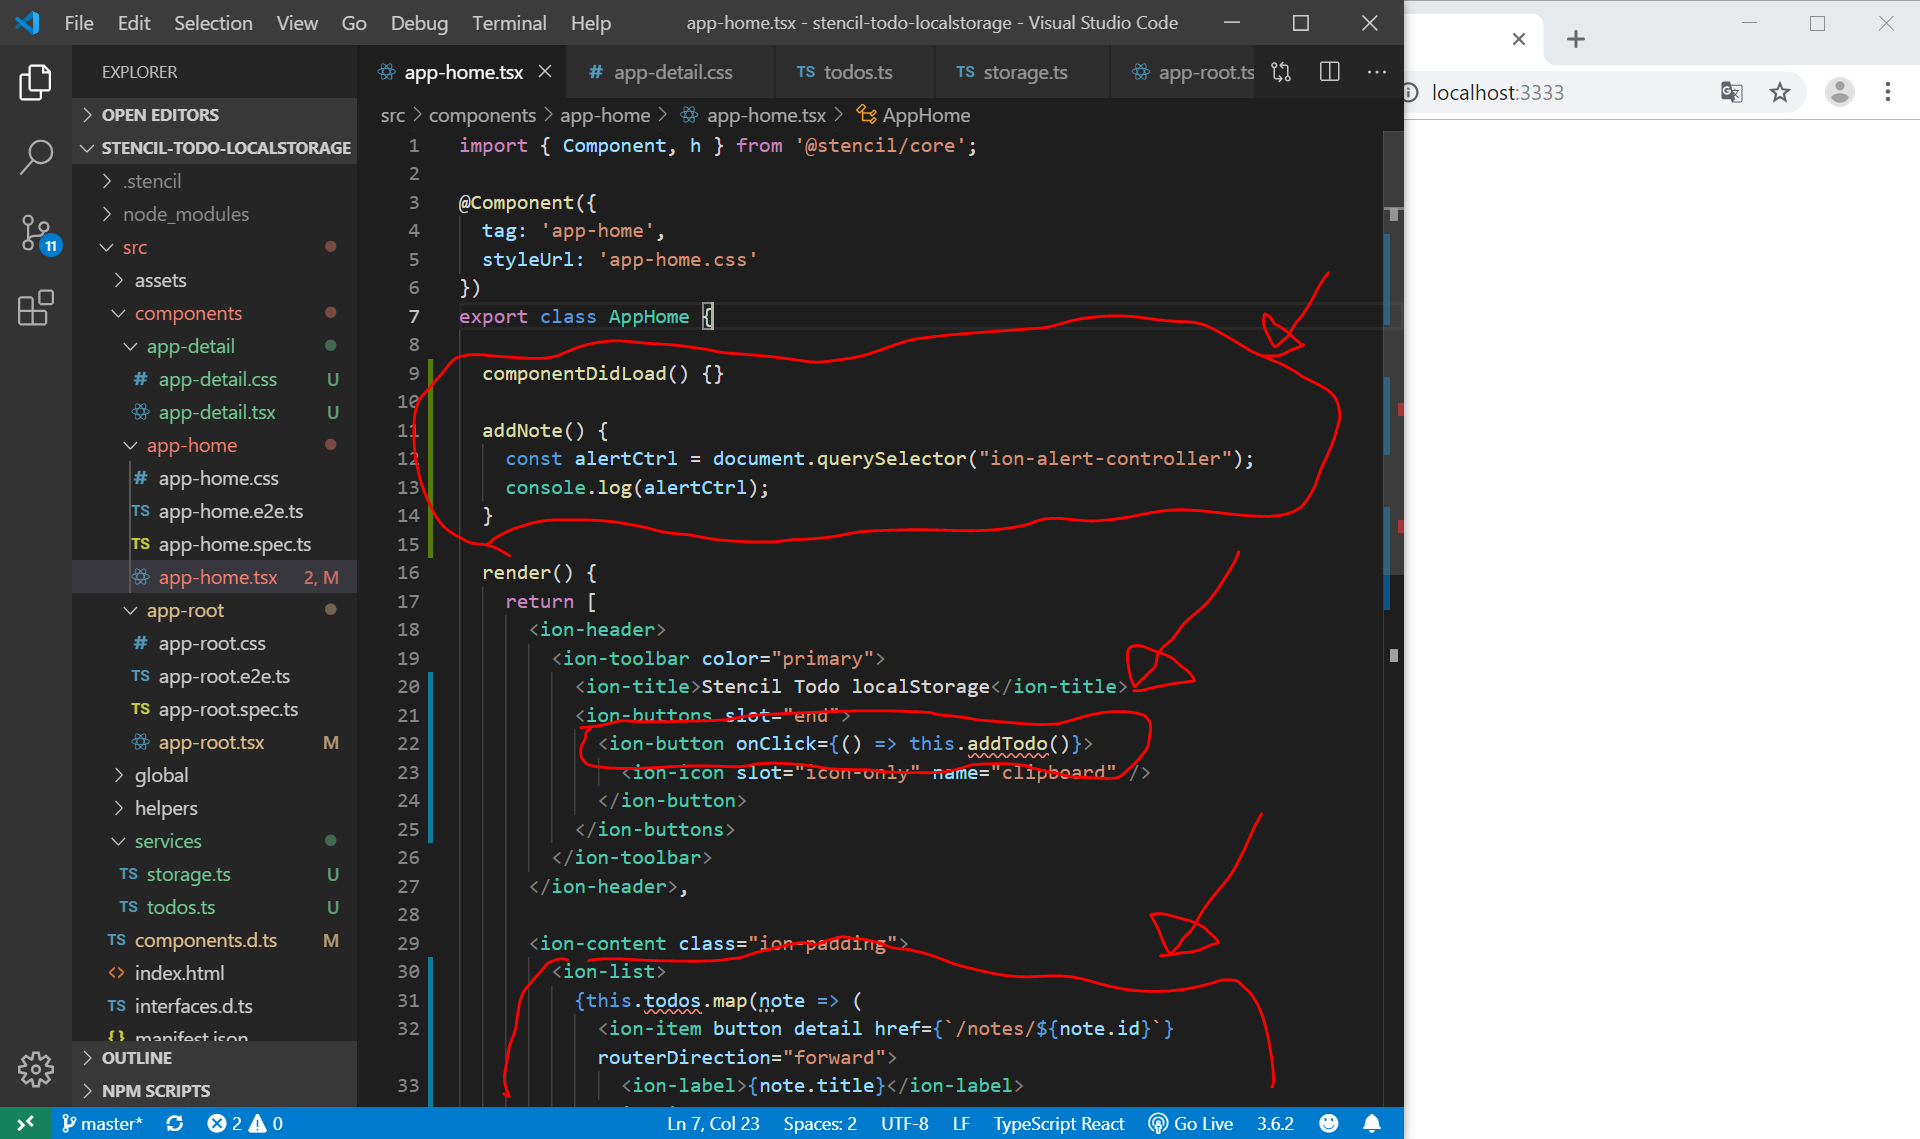Change end of line sequence LF
The image size is (1920, 1139).
(961, 1123)
